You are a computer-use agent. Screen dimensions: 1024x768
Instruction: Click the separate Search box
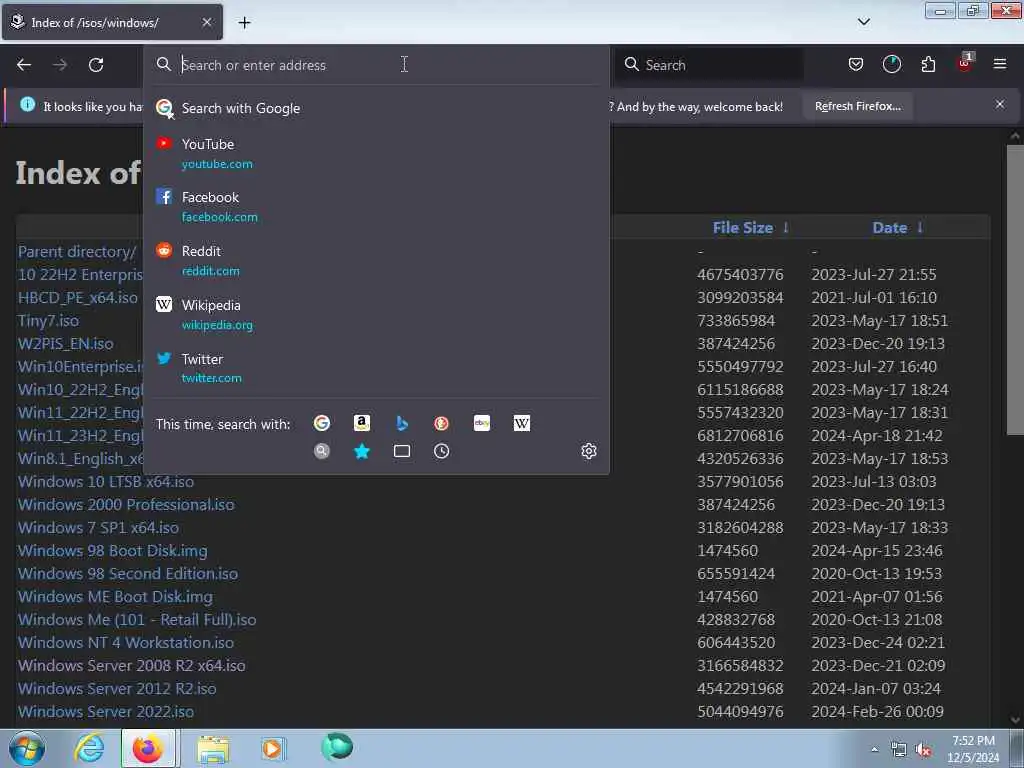(x=710, y=65)
